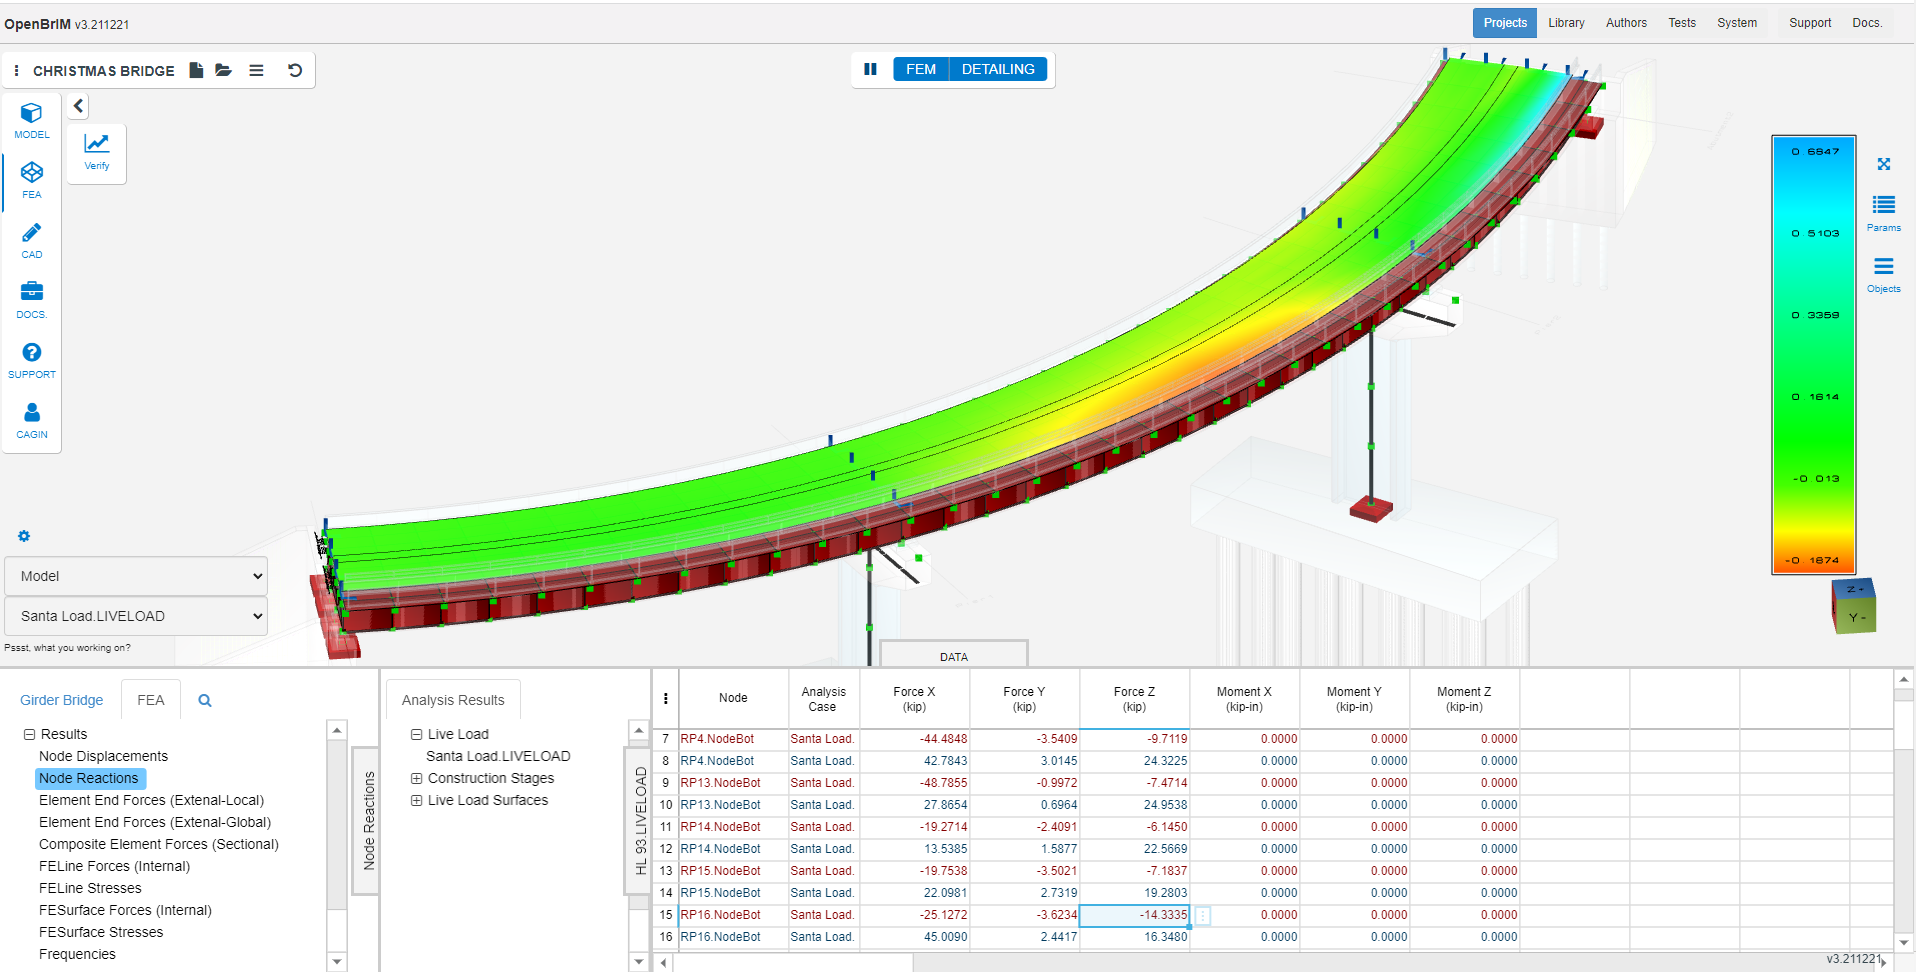Screen dimensions: 1916x972
Task: Click the Projects button in top bar
Action: point(1504,23)
